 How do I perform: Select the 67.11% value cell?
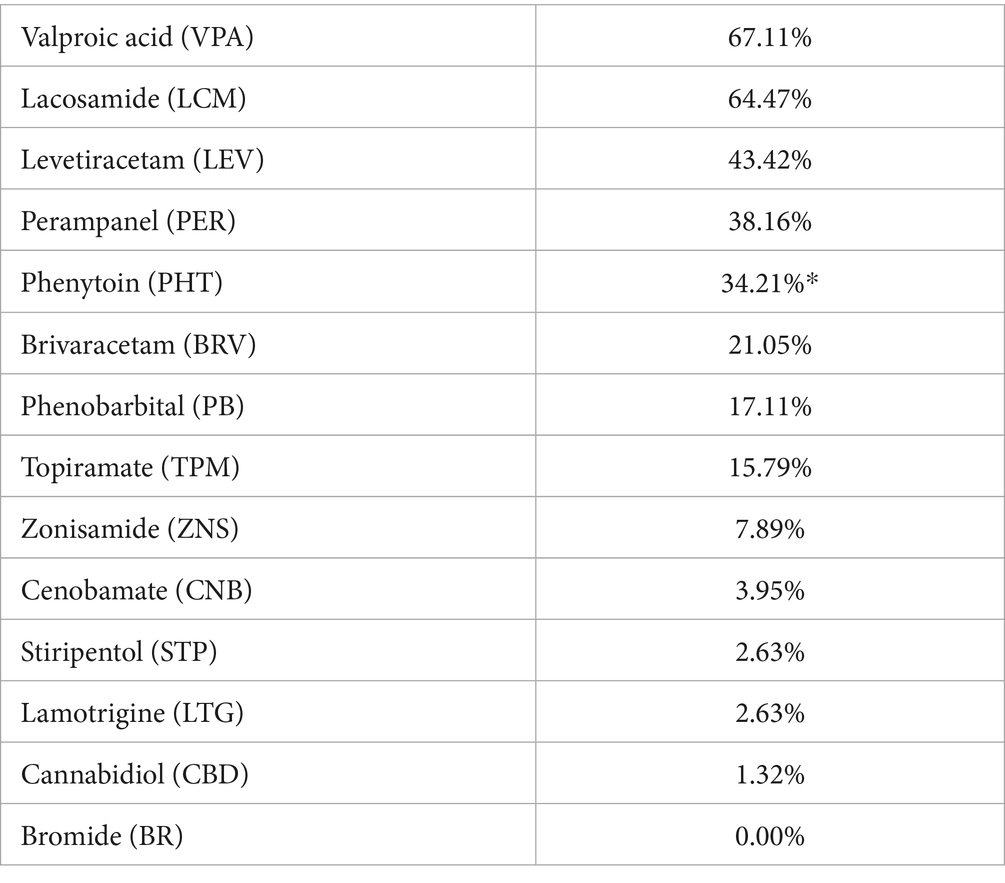[770, 37]
